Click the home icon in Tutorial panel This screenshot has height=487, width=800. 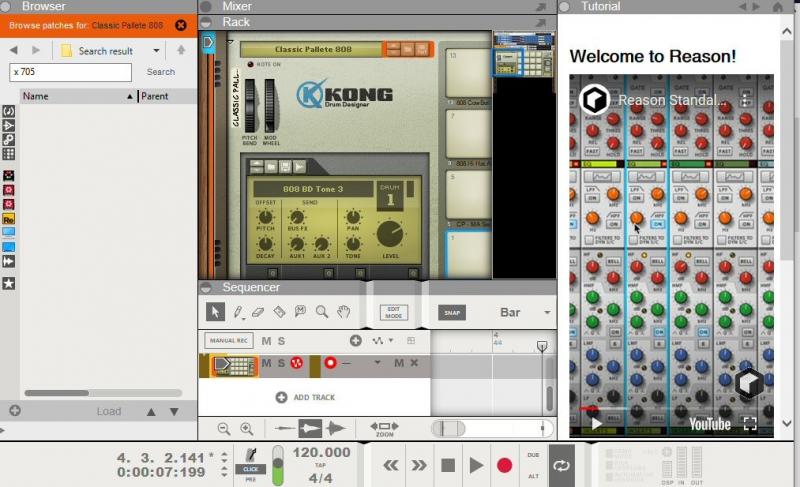[x=777, y=7]
